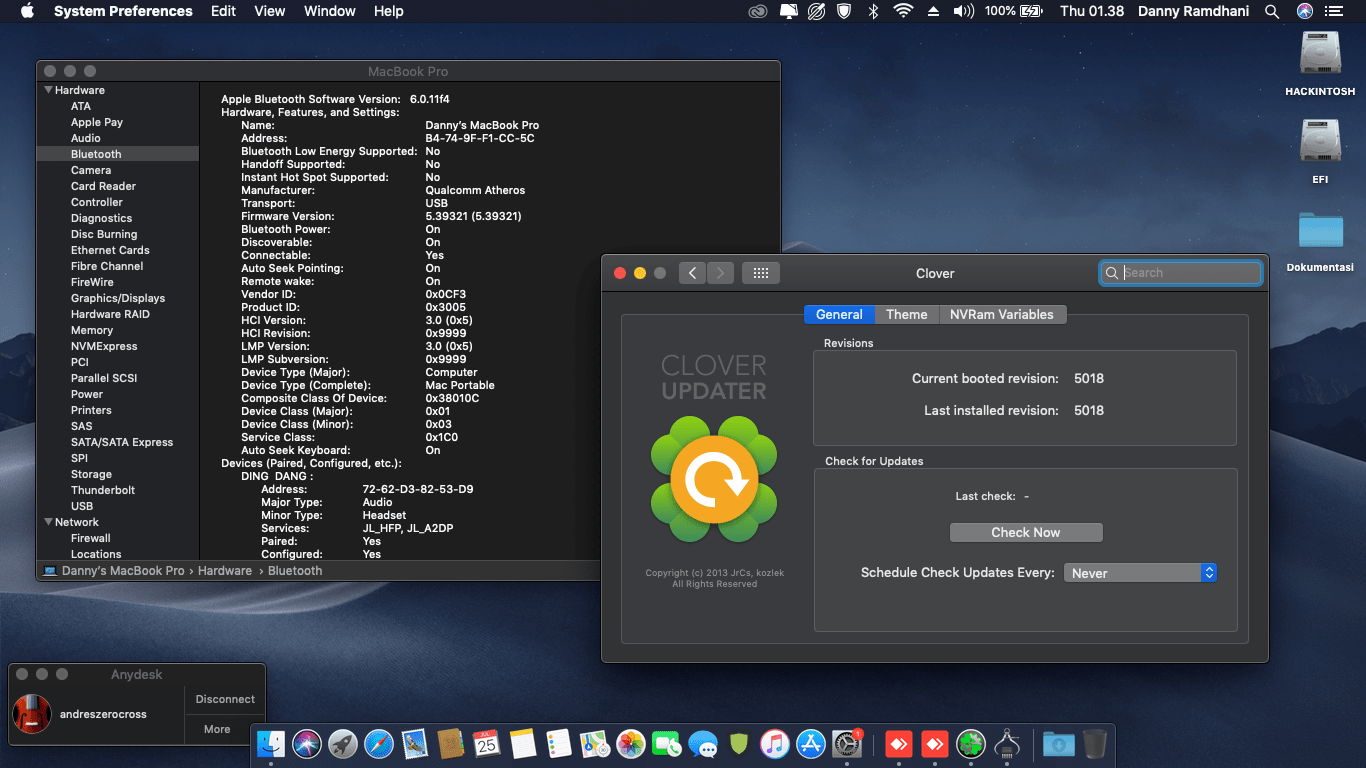Open Notification Center list icon
This screenshot has height=768, width=1366.
click(1334, 11)
